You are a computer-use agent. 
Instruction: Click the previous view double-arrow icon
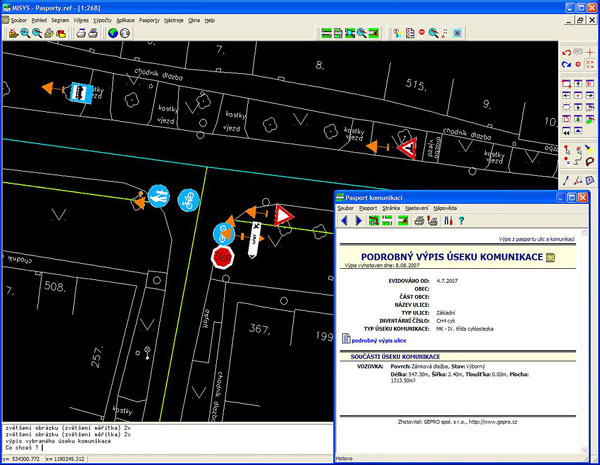[566, 132]
